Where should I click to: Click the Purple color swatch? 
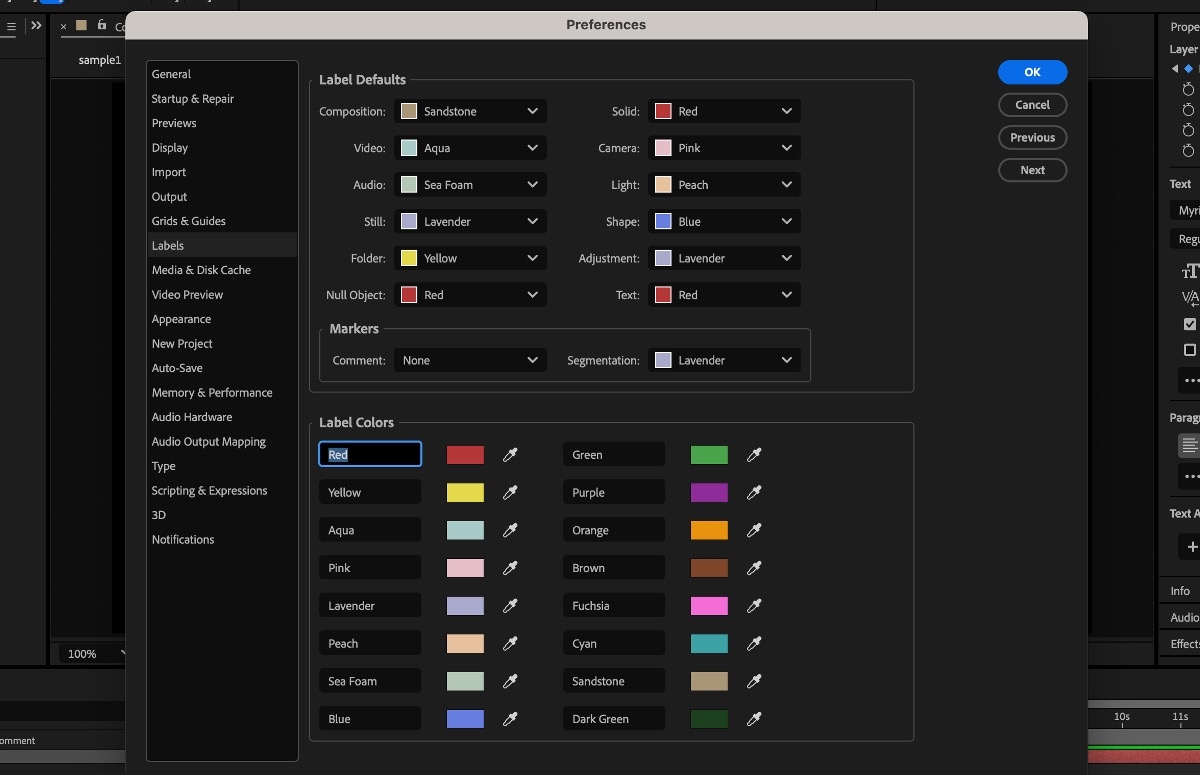click(709, 492)
